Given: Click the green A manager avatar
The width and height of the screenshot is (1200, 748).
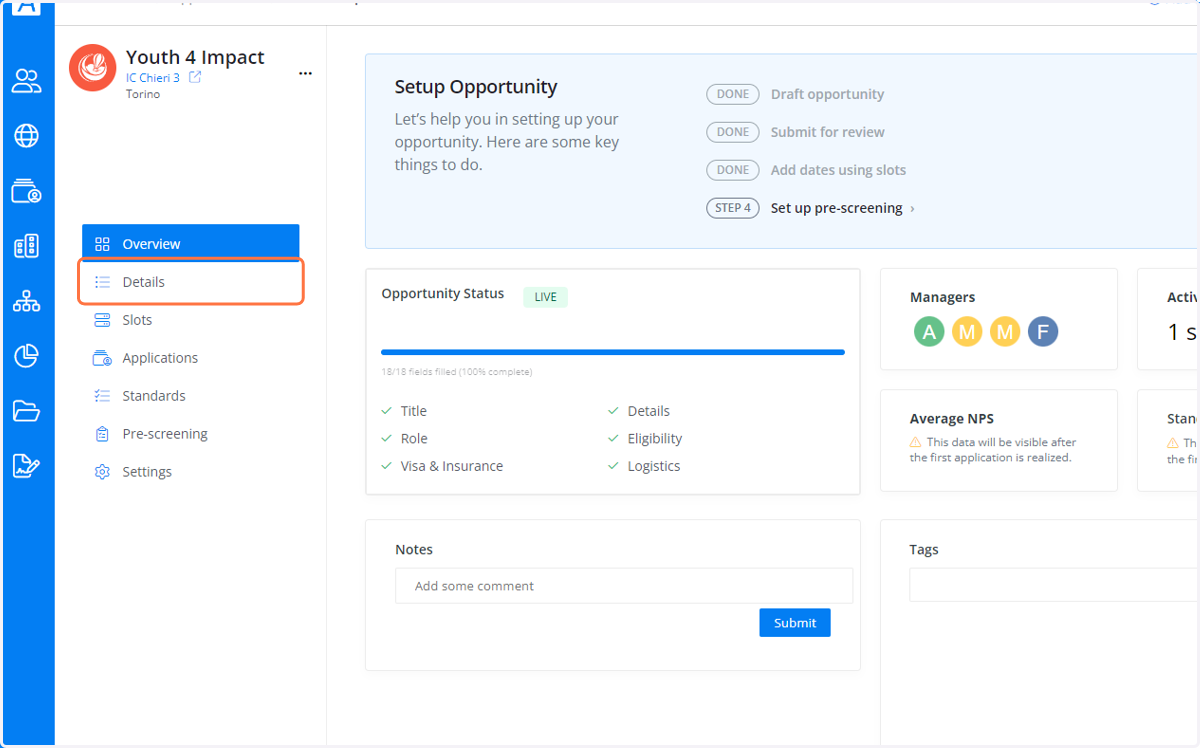Looking at the screenshot, I should [x=929, y=332].
